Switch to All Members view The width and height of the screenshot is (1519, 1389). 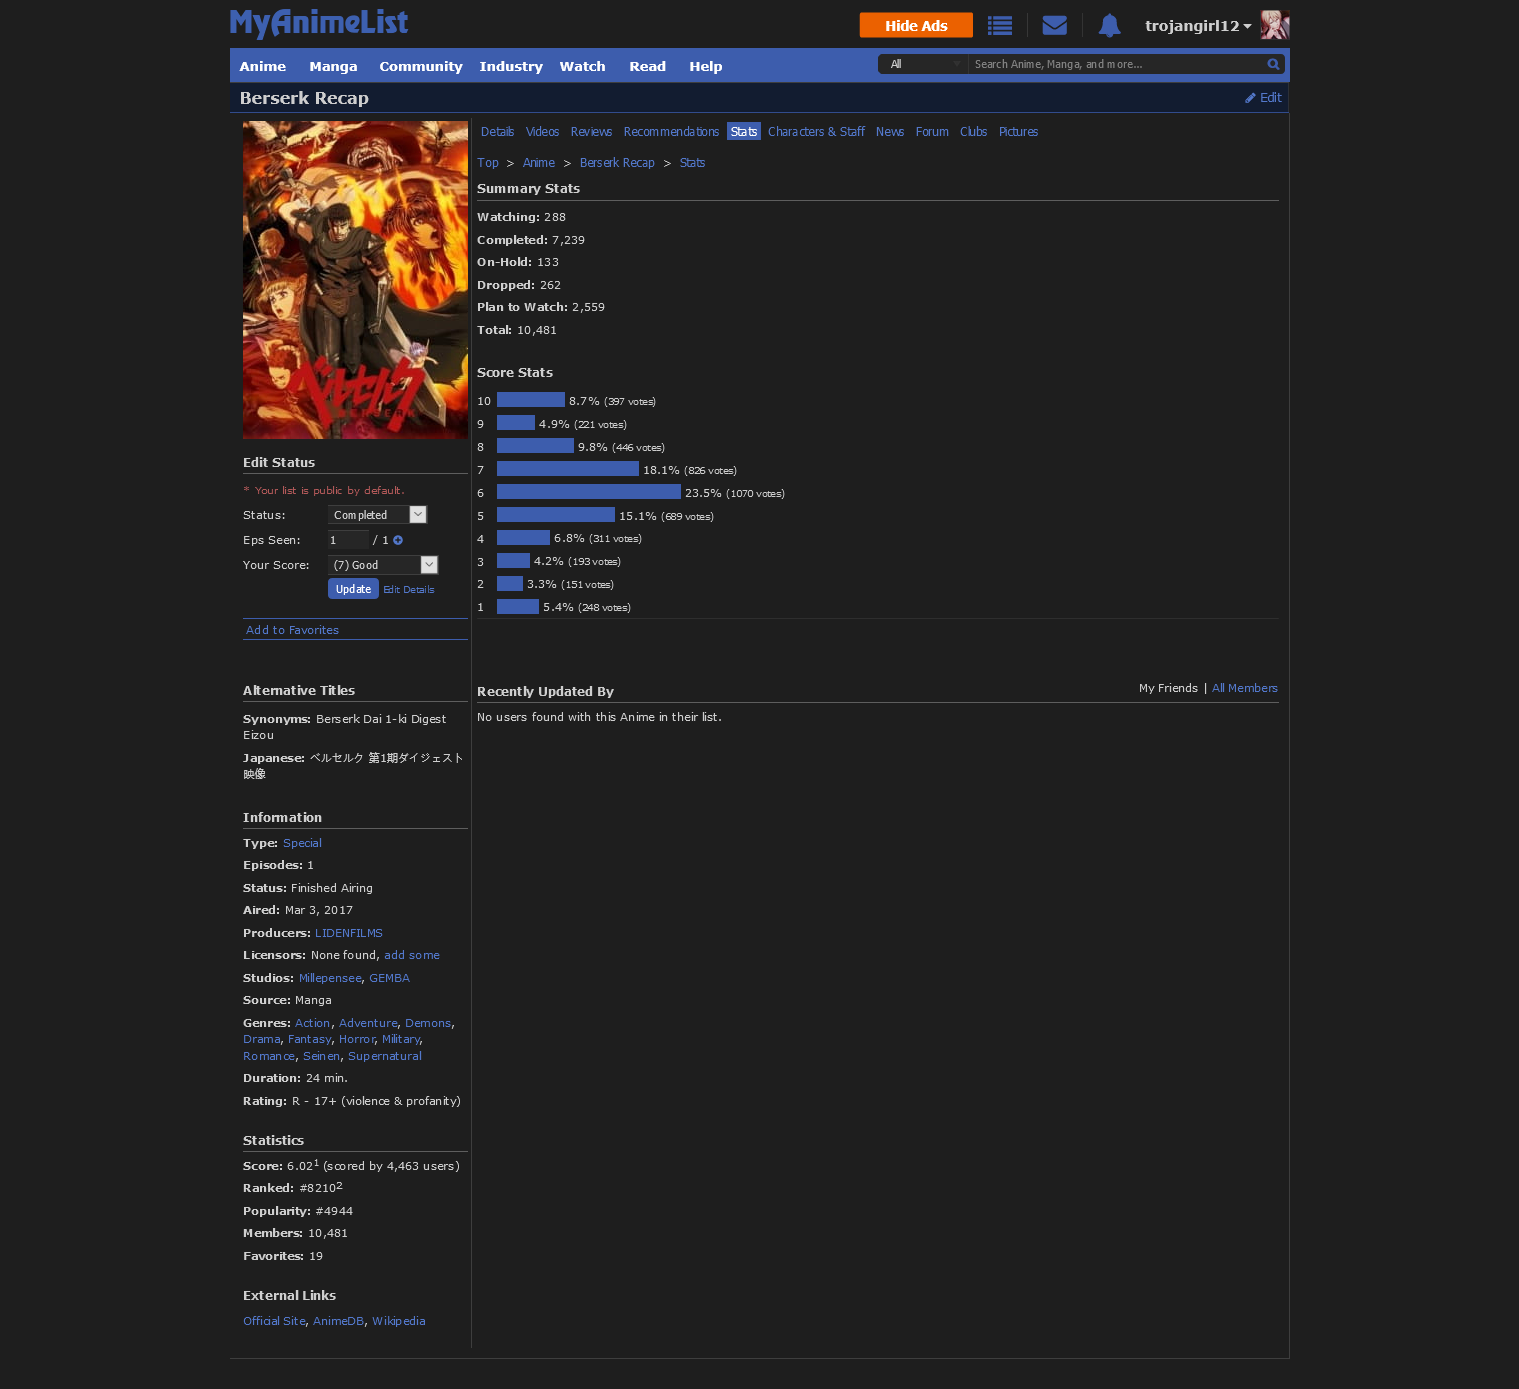(1244, 688)
